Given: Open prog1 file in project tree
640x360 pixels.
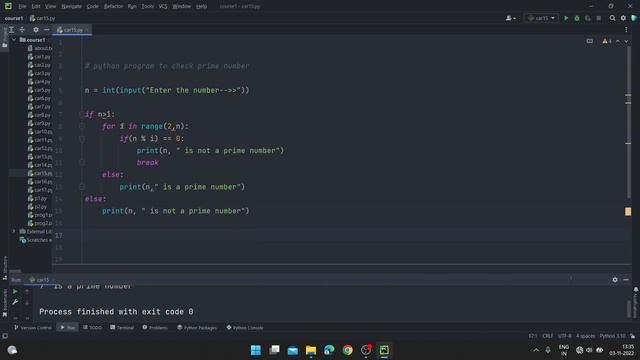Looking at the screenshot, I should [x=40, y=215].
